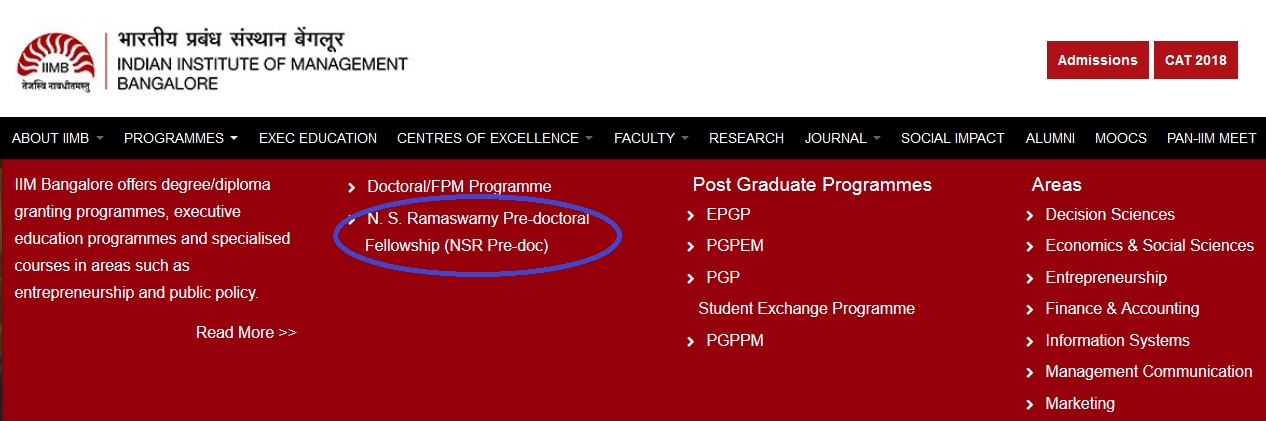Expand the ABOUT IIMB dropdown menu
The image size is (1266, 421).
57,138
